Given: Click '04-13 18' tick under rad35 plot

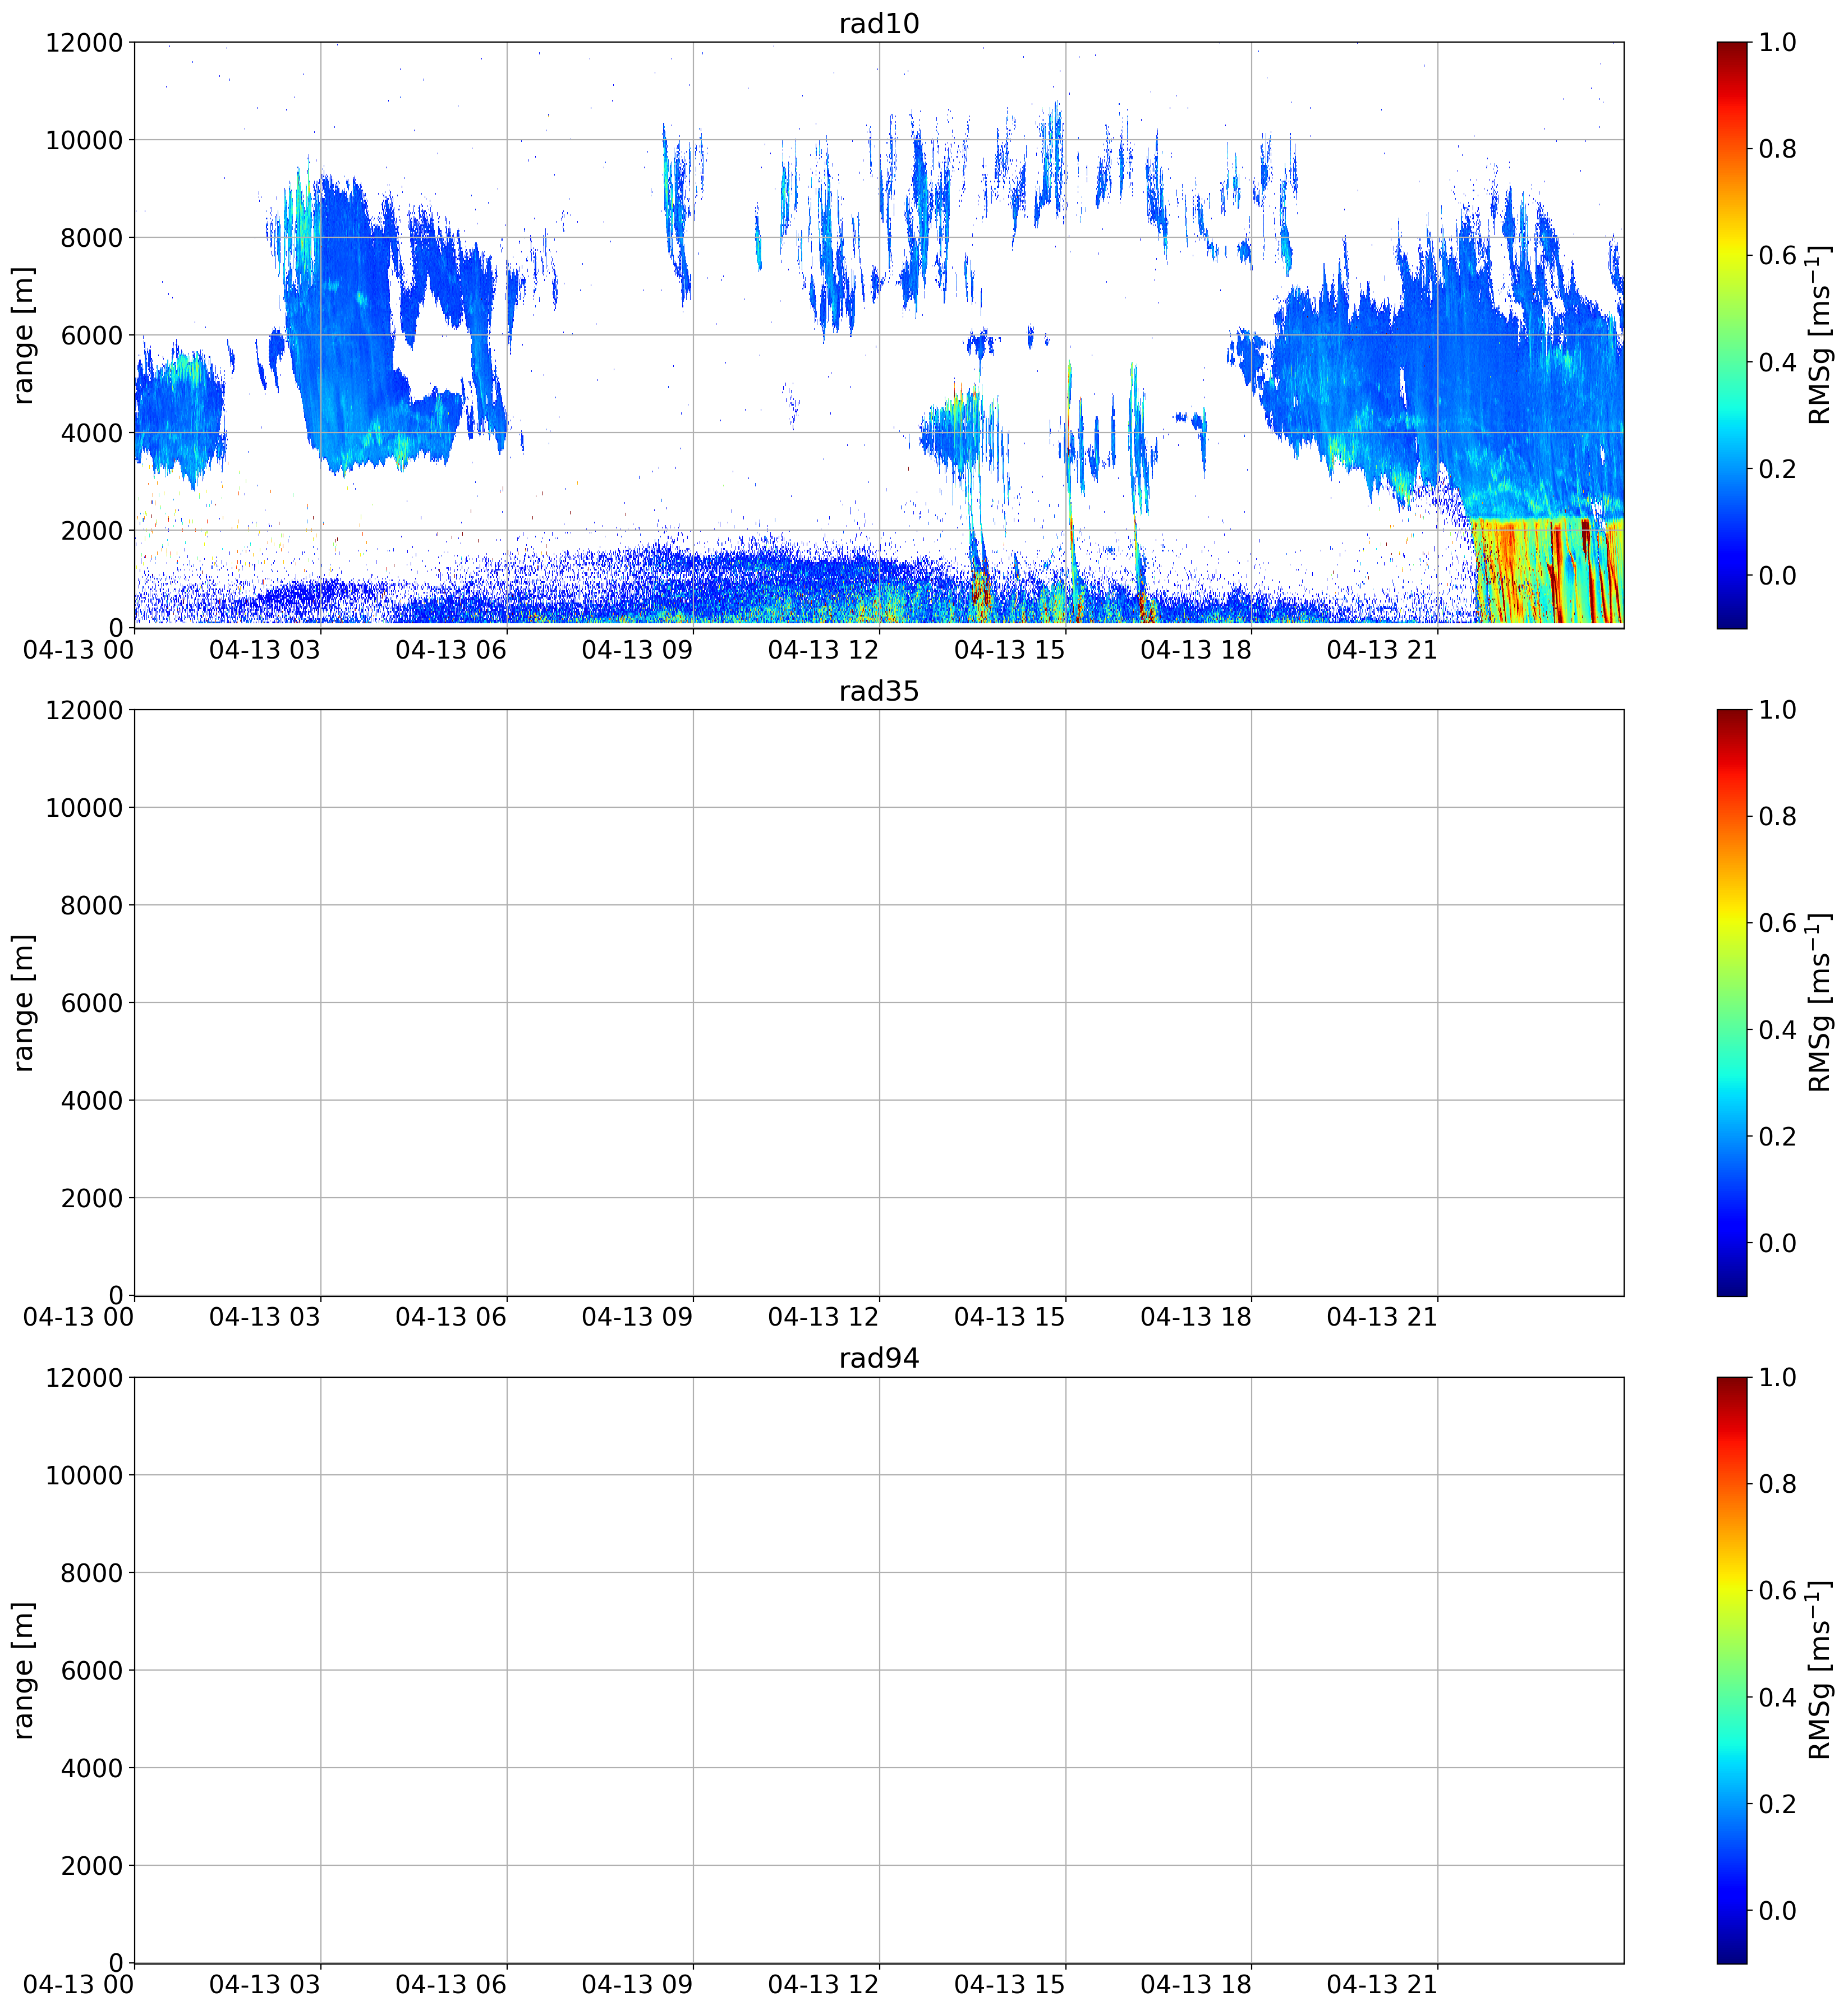Looking at the screenshot, I should pyautogui.click(x=1196, y=1318).
